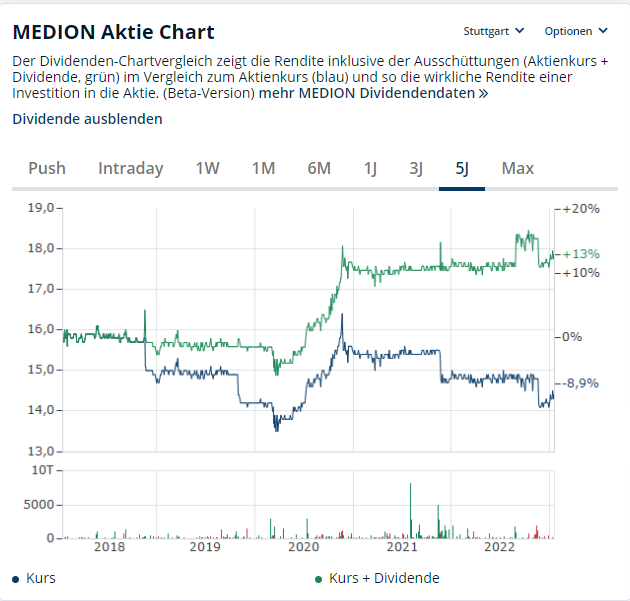Select the 1M chart period
Viewport: 630px width, 601px height.
(x=263, y=168)
